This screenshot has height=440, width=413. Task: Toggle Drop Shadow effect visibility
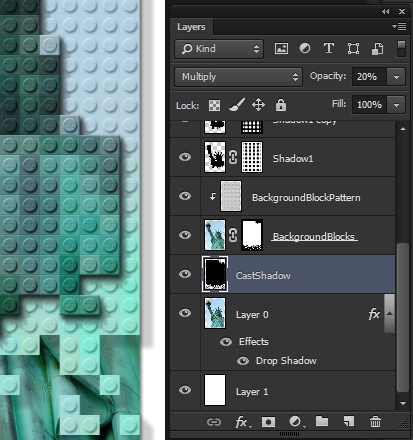[243, 361]
